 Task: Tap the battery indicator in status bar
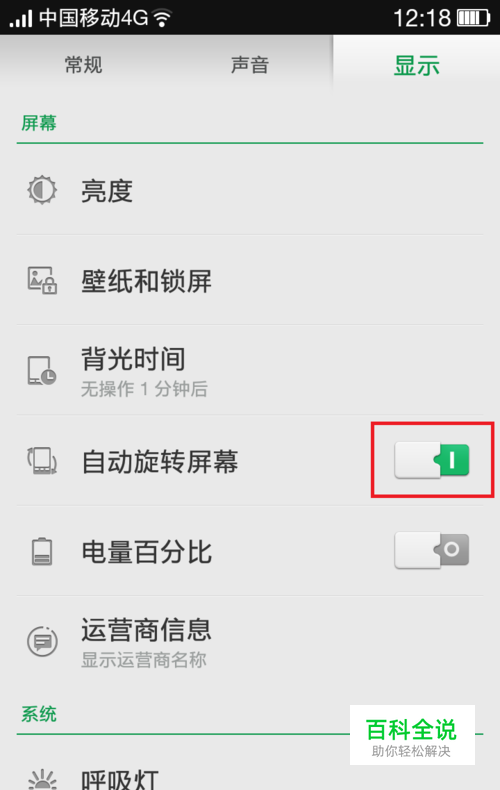click(473, 18)
